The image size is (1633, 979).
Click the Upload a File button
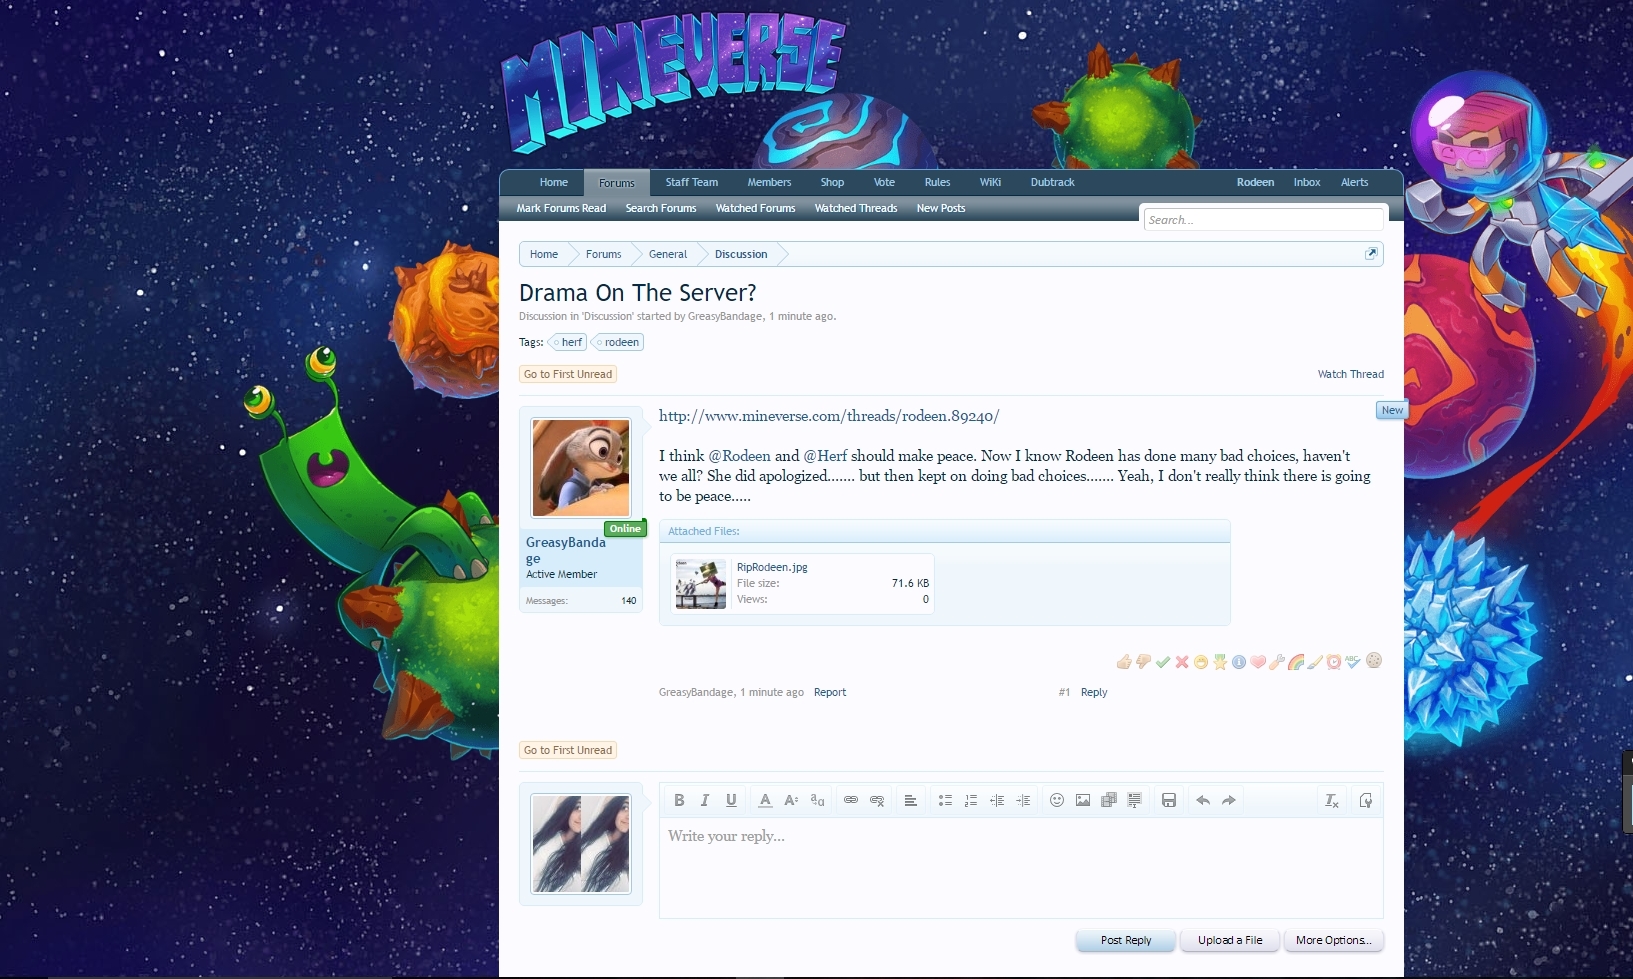[x=1230, y=940]
